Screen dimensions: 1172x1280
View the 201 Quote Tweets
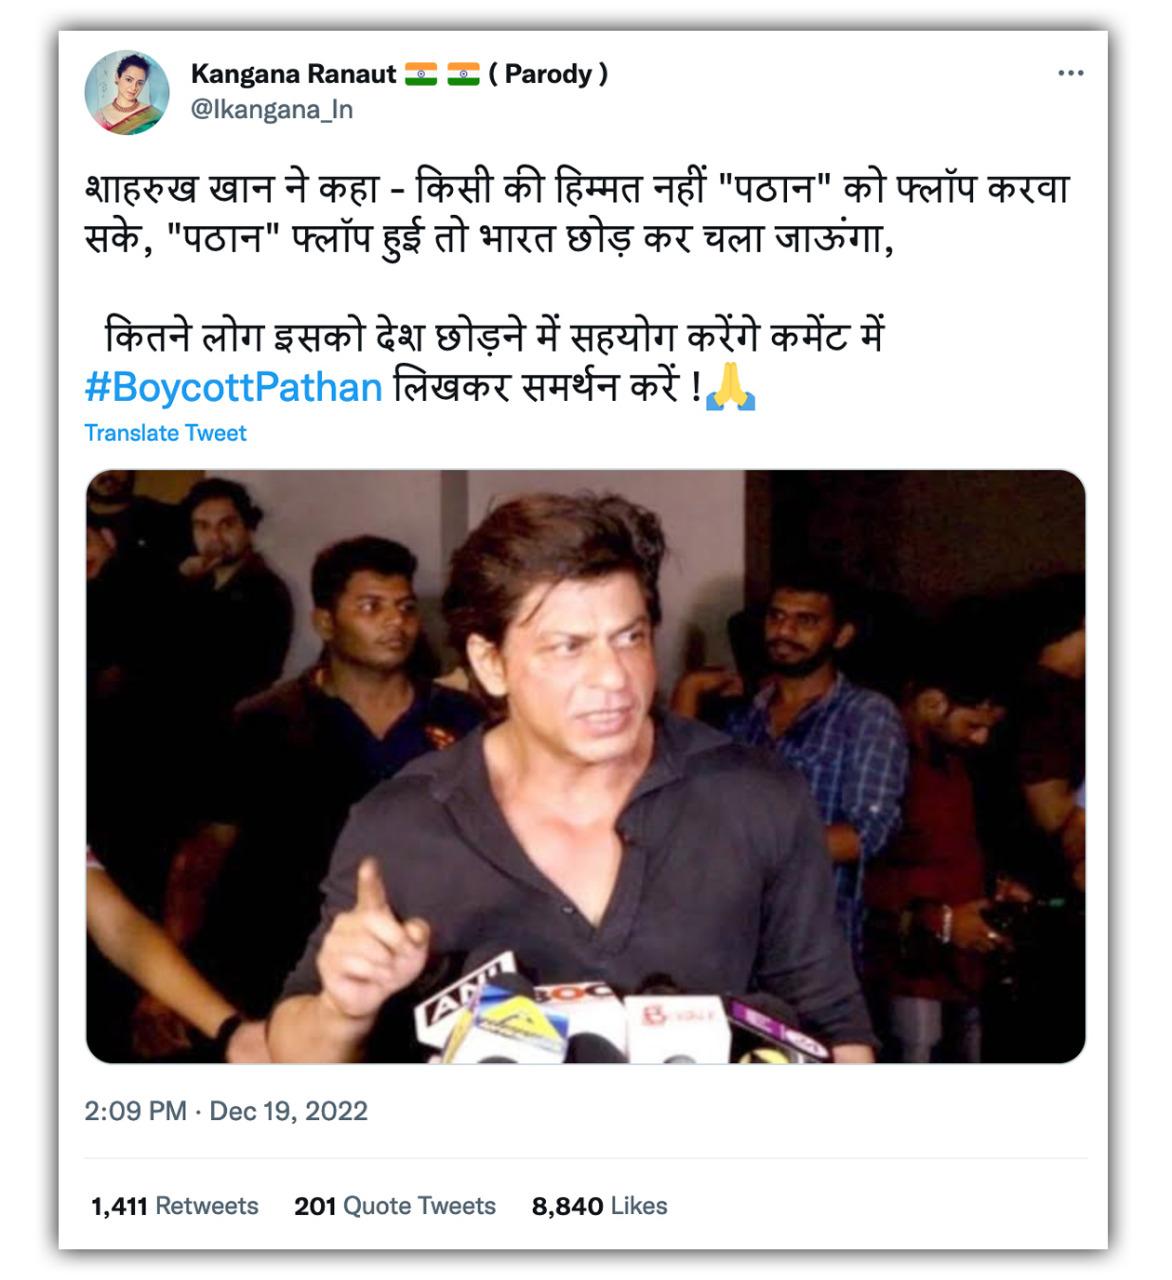tap(394, 1206)
